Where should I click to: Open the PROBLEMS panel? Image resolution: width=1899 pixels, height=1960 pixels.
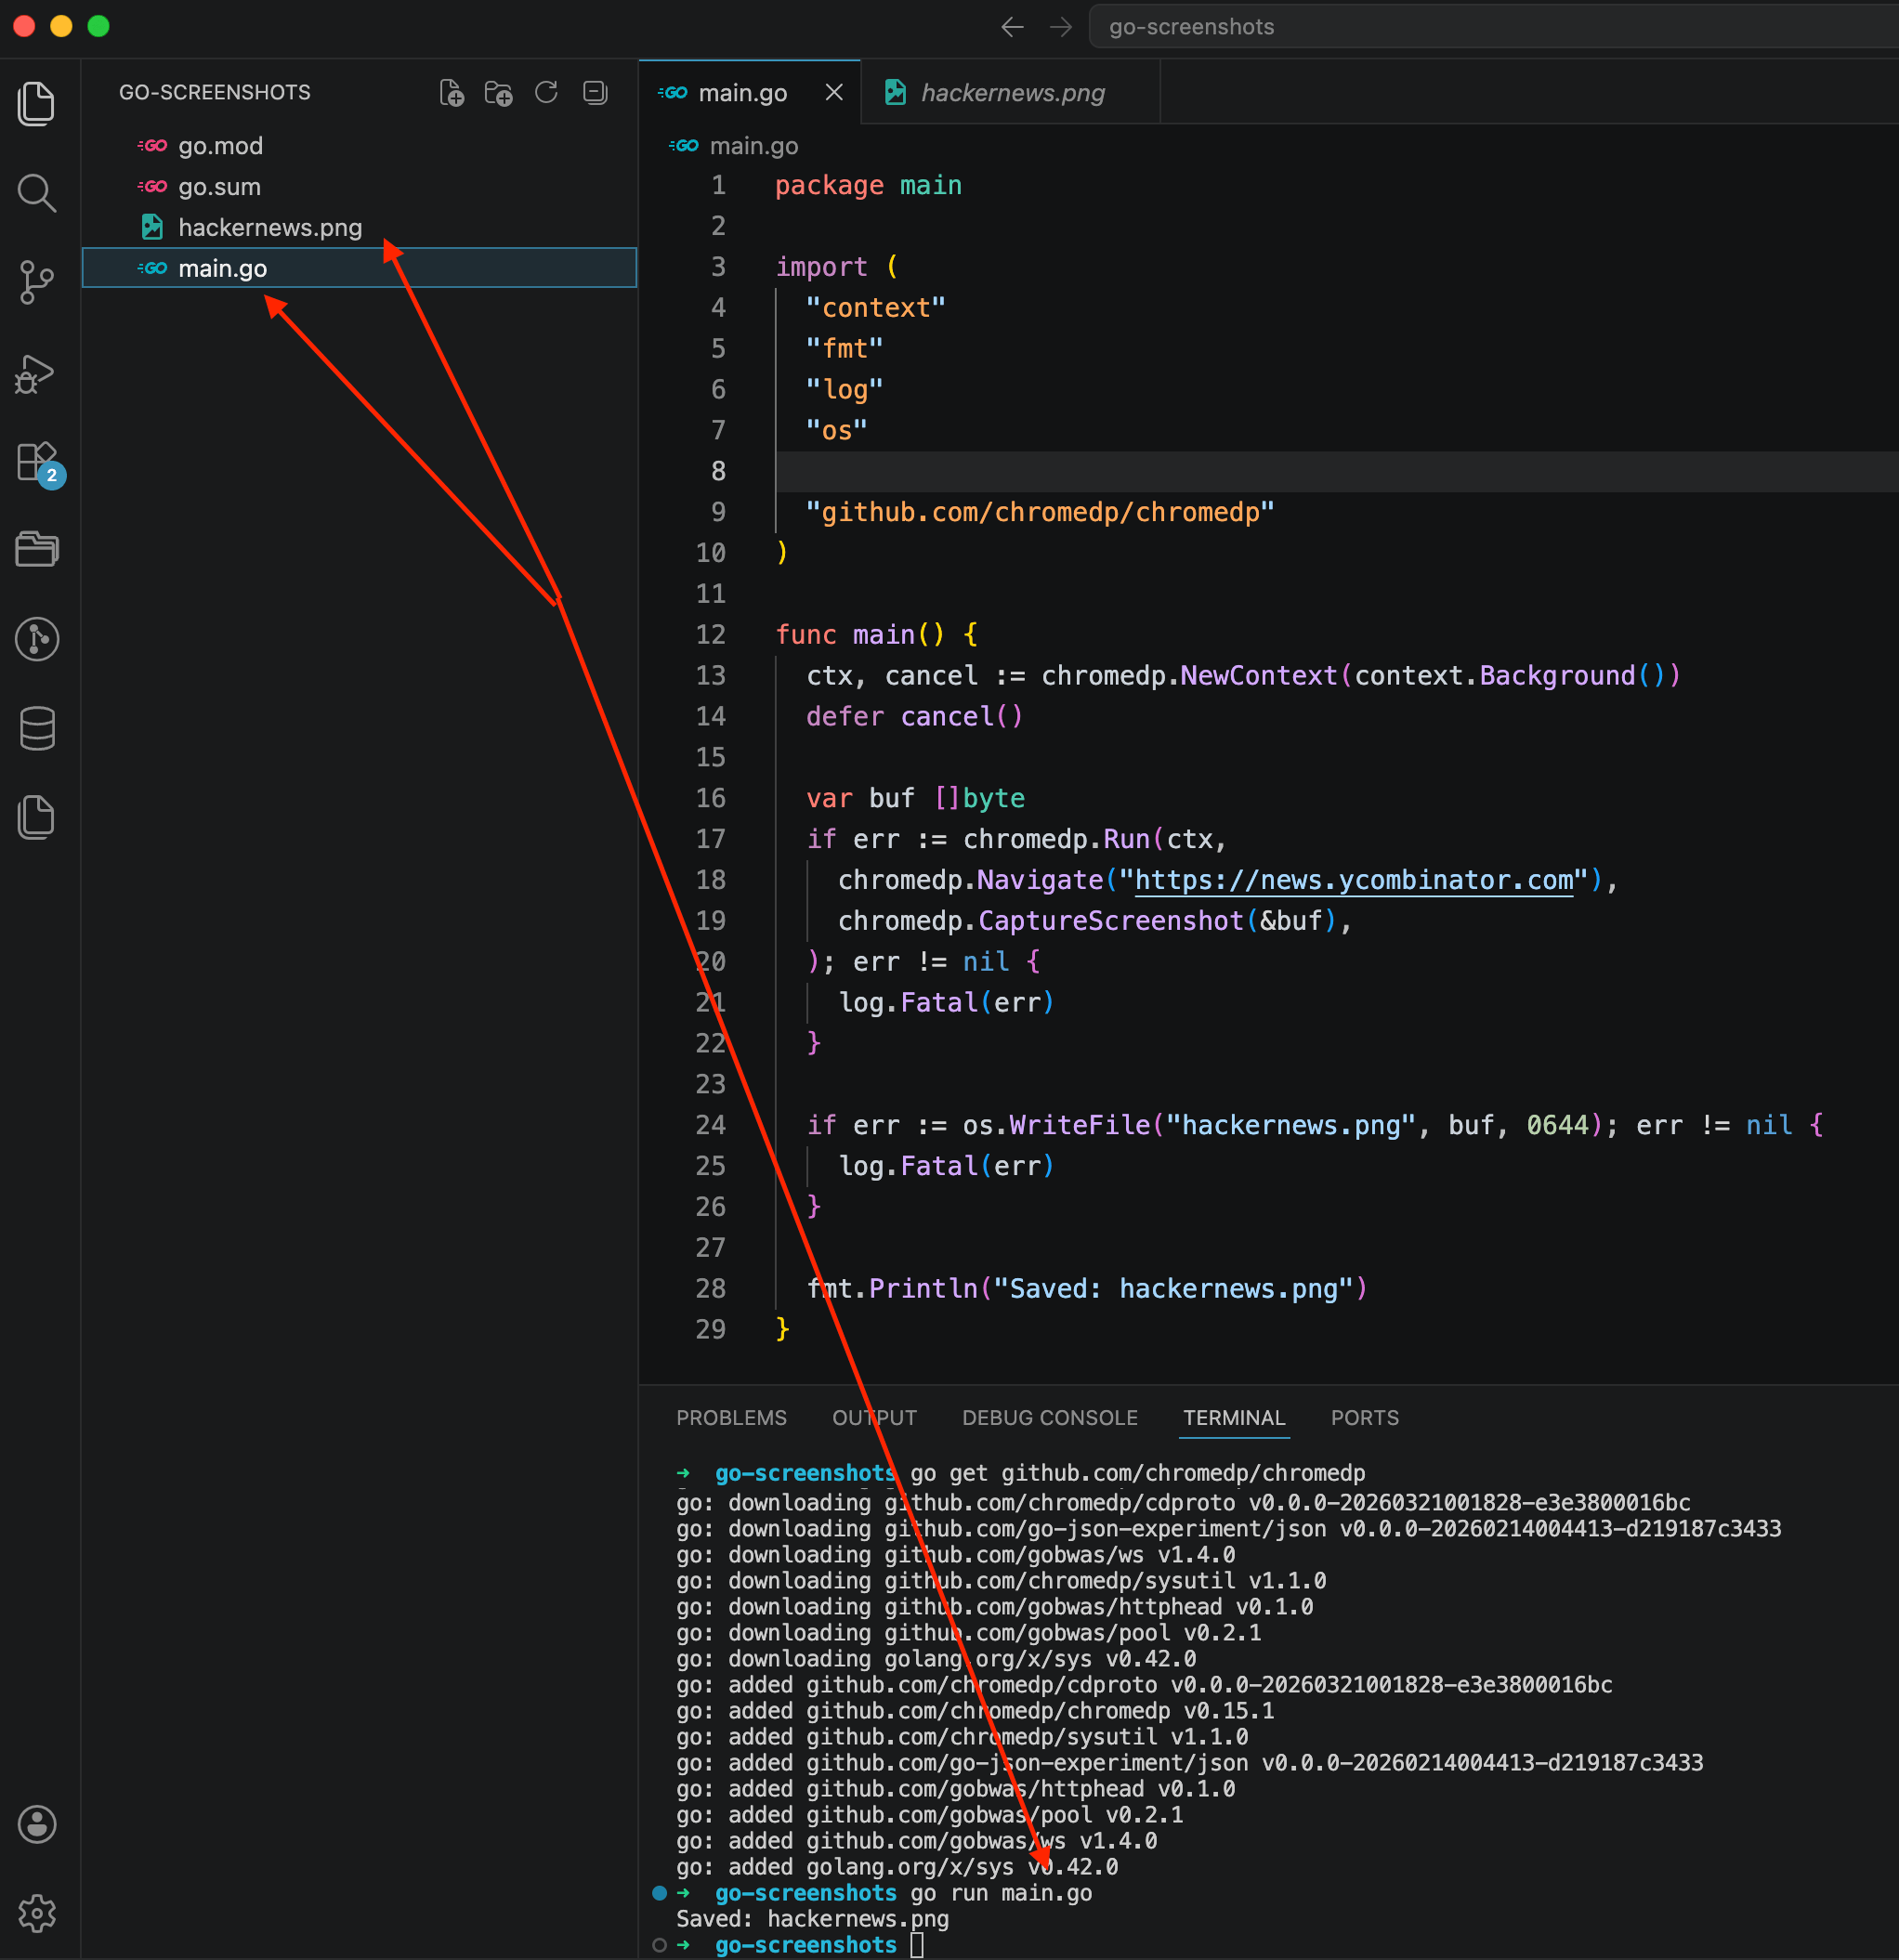click(x=731, y=1417)
